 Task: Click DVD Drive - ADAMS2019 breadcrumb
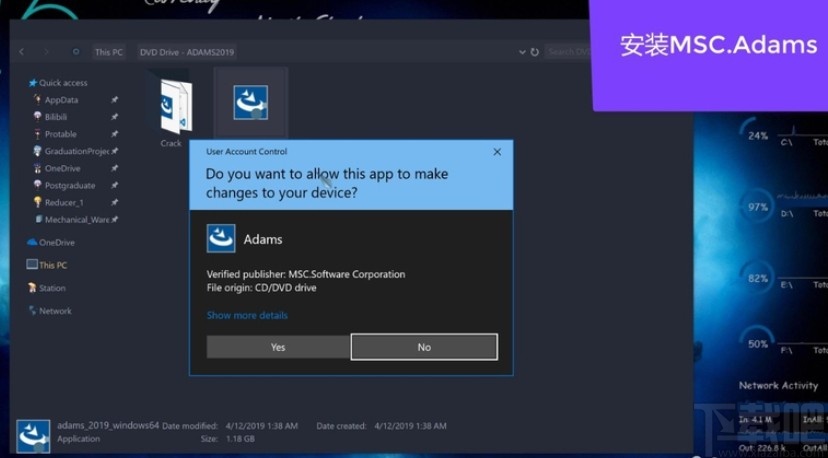pos(186,52)
